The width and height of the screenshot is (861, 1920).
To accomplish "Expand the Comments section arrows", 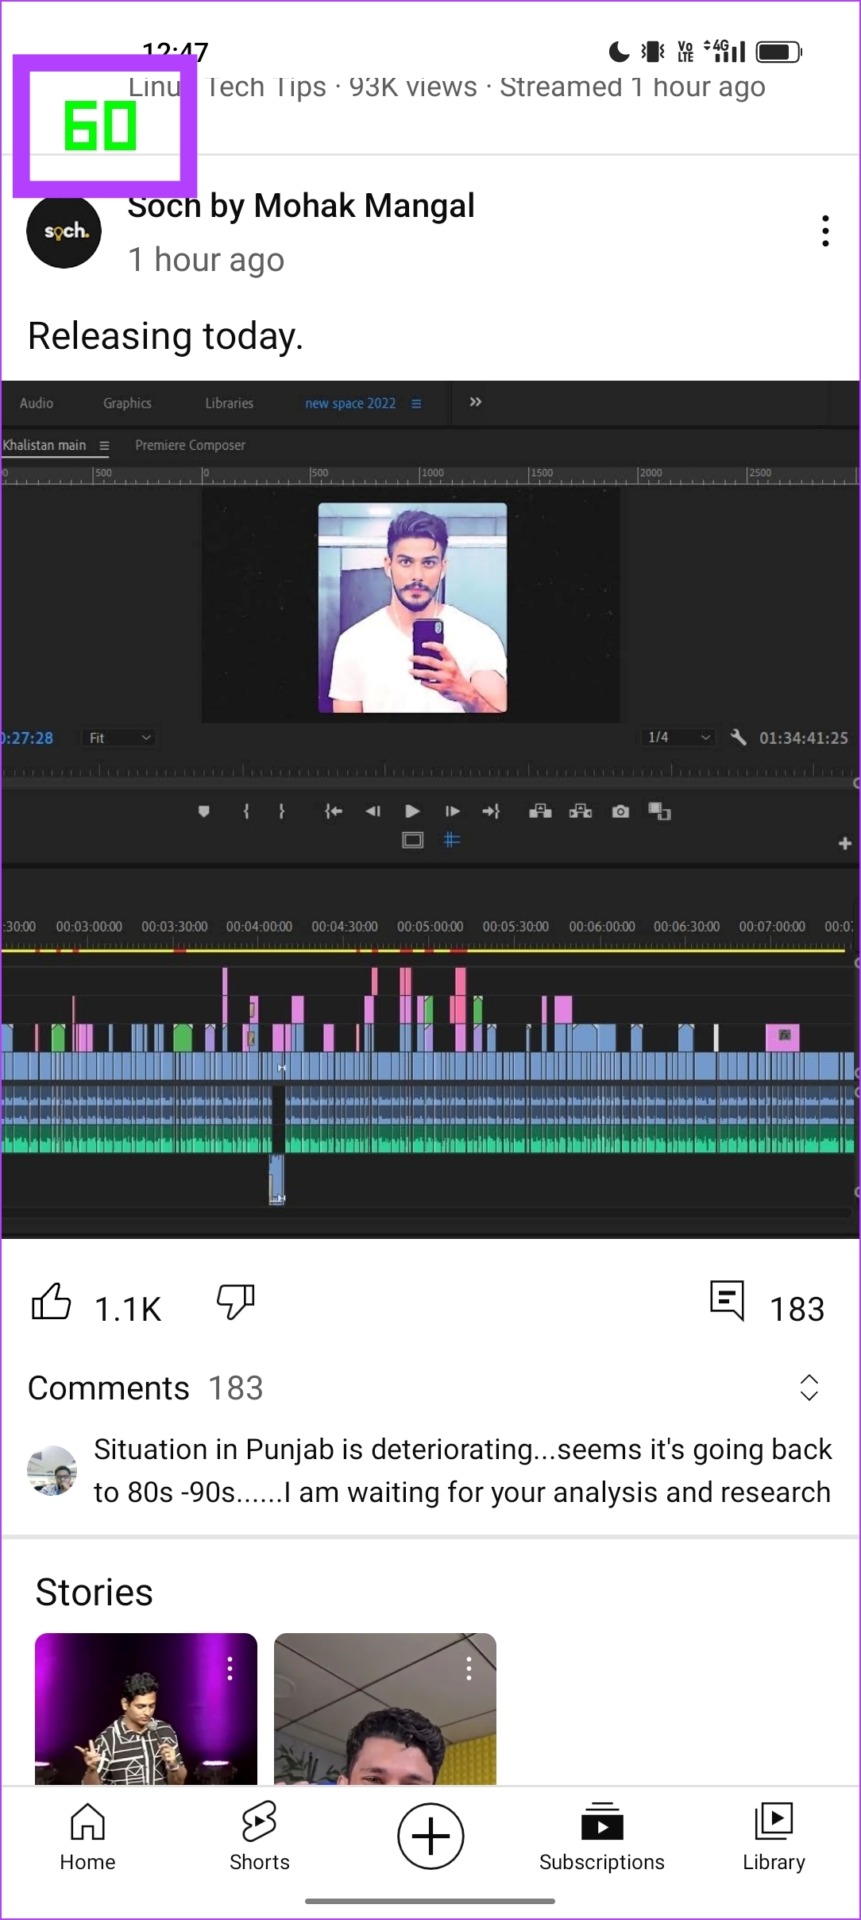I will pos(809,1387).
